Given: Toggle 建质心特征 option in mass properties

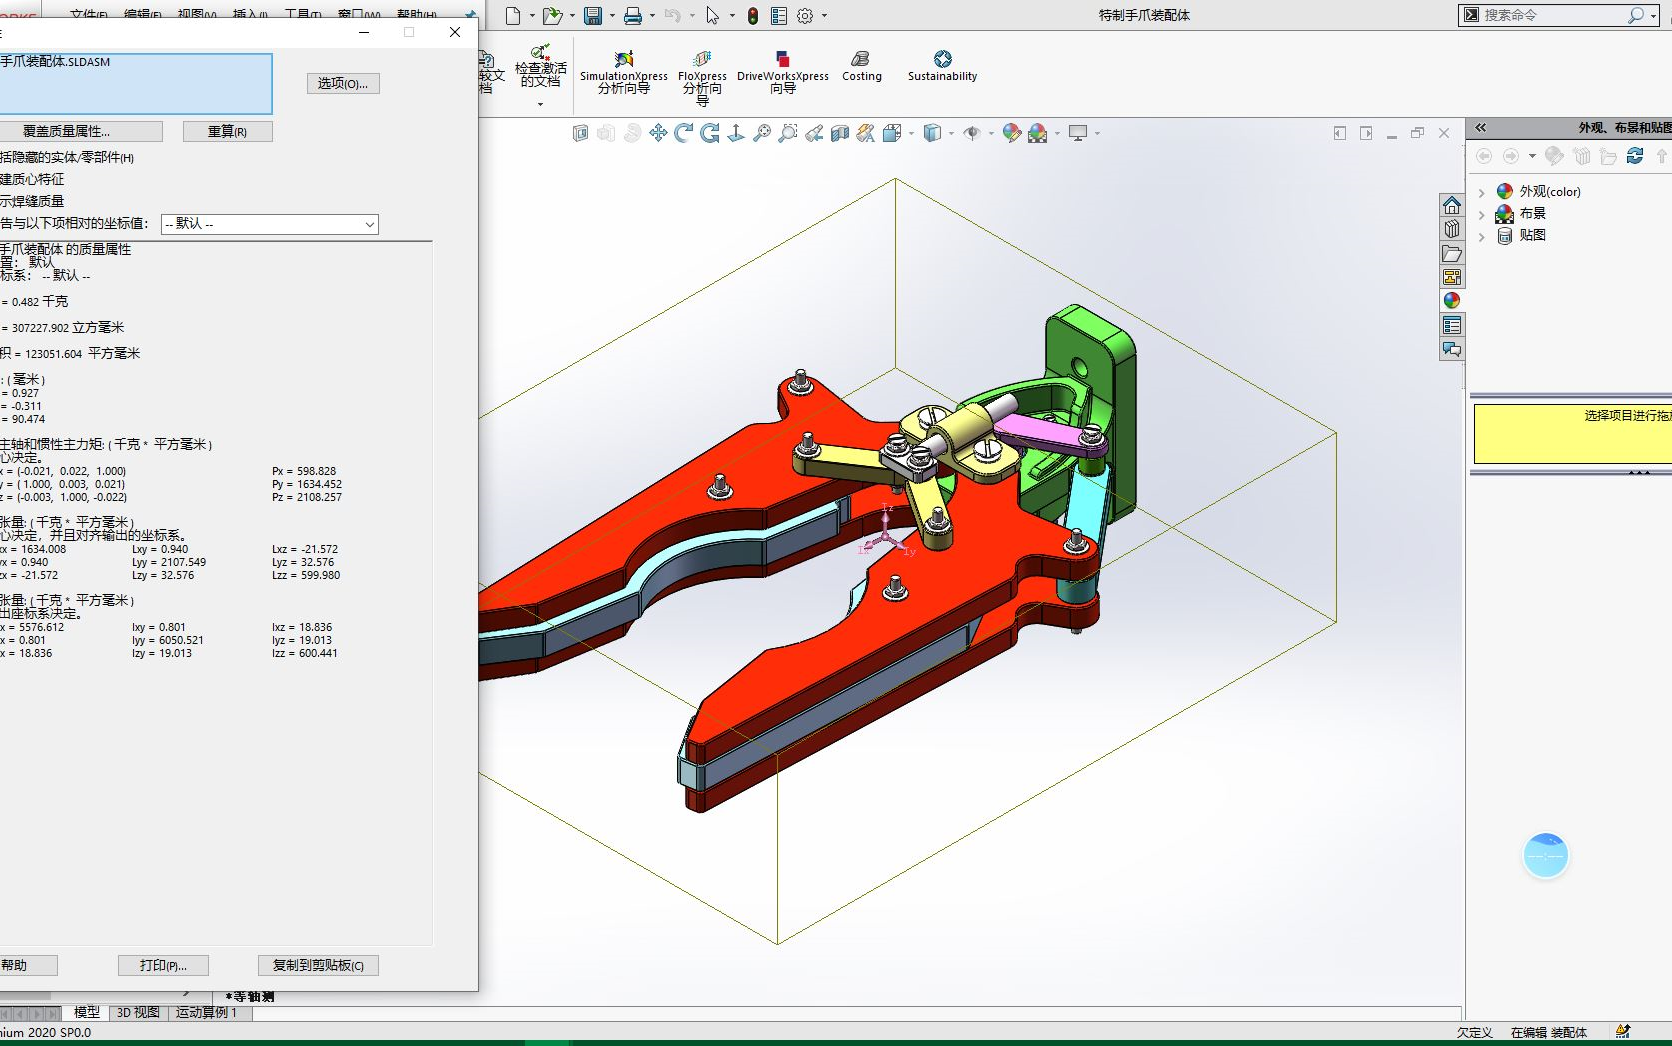Looking at the screenshot, I should pyautogui.click(x=32, y=179).
